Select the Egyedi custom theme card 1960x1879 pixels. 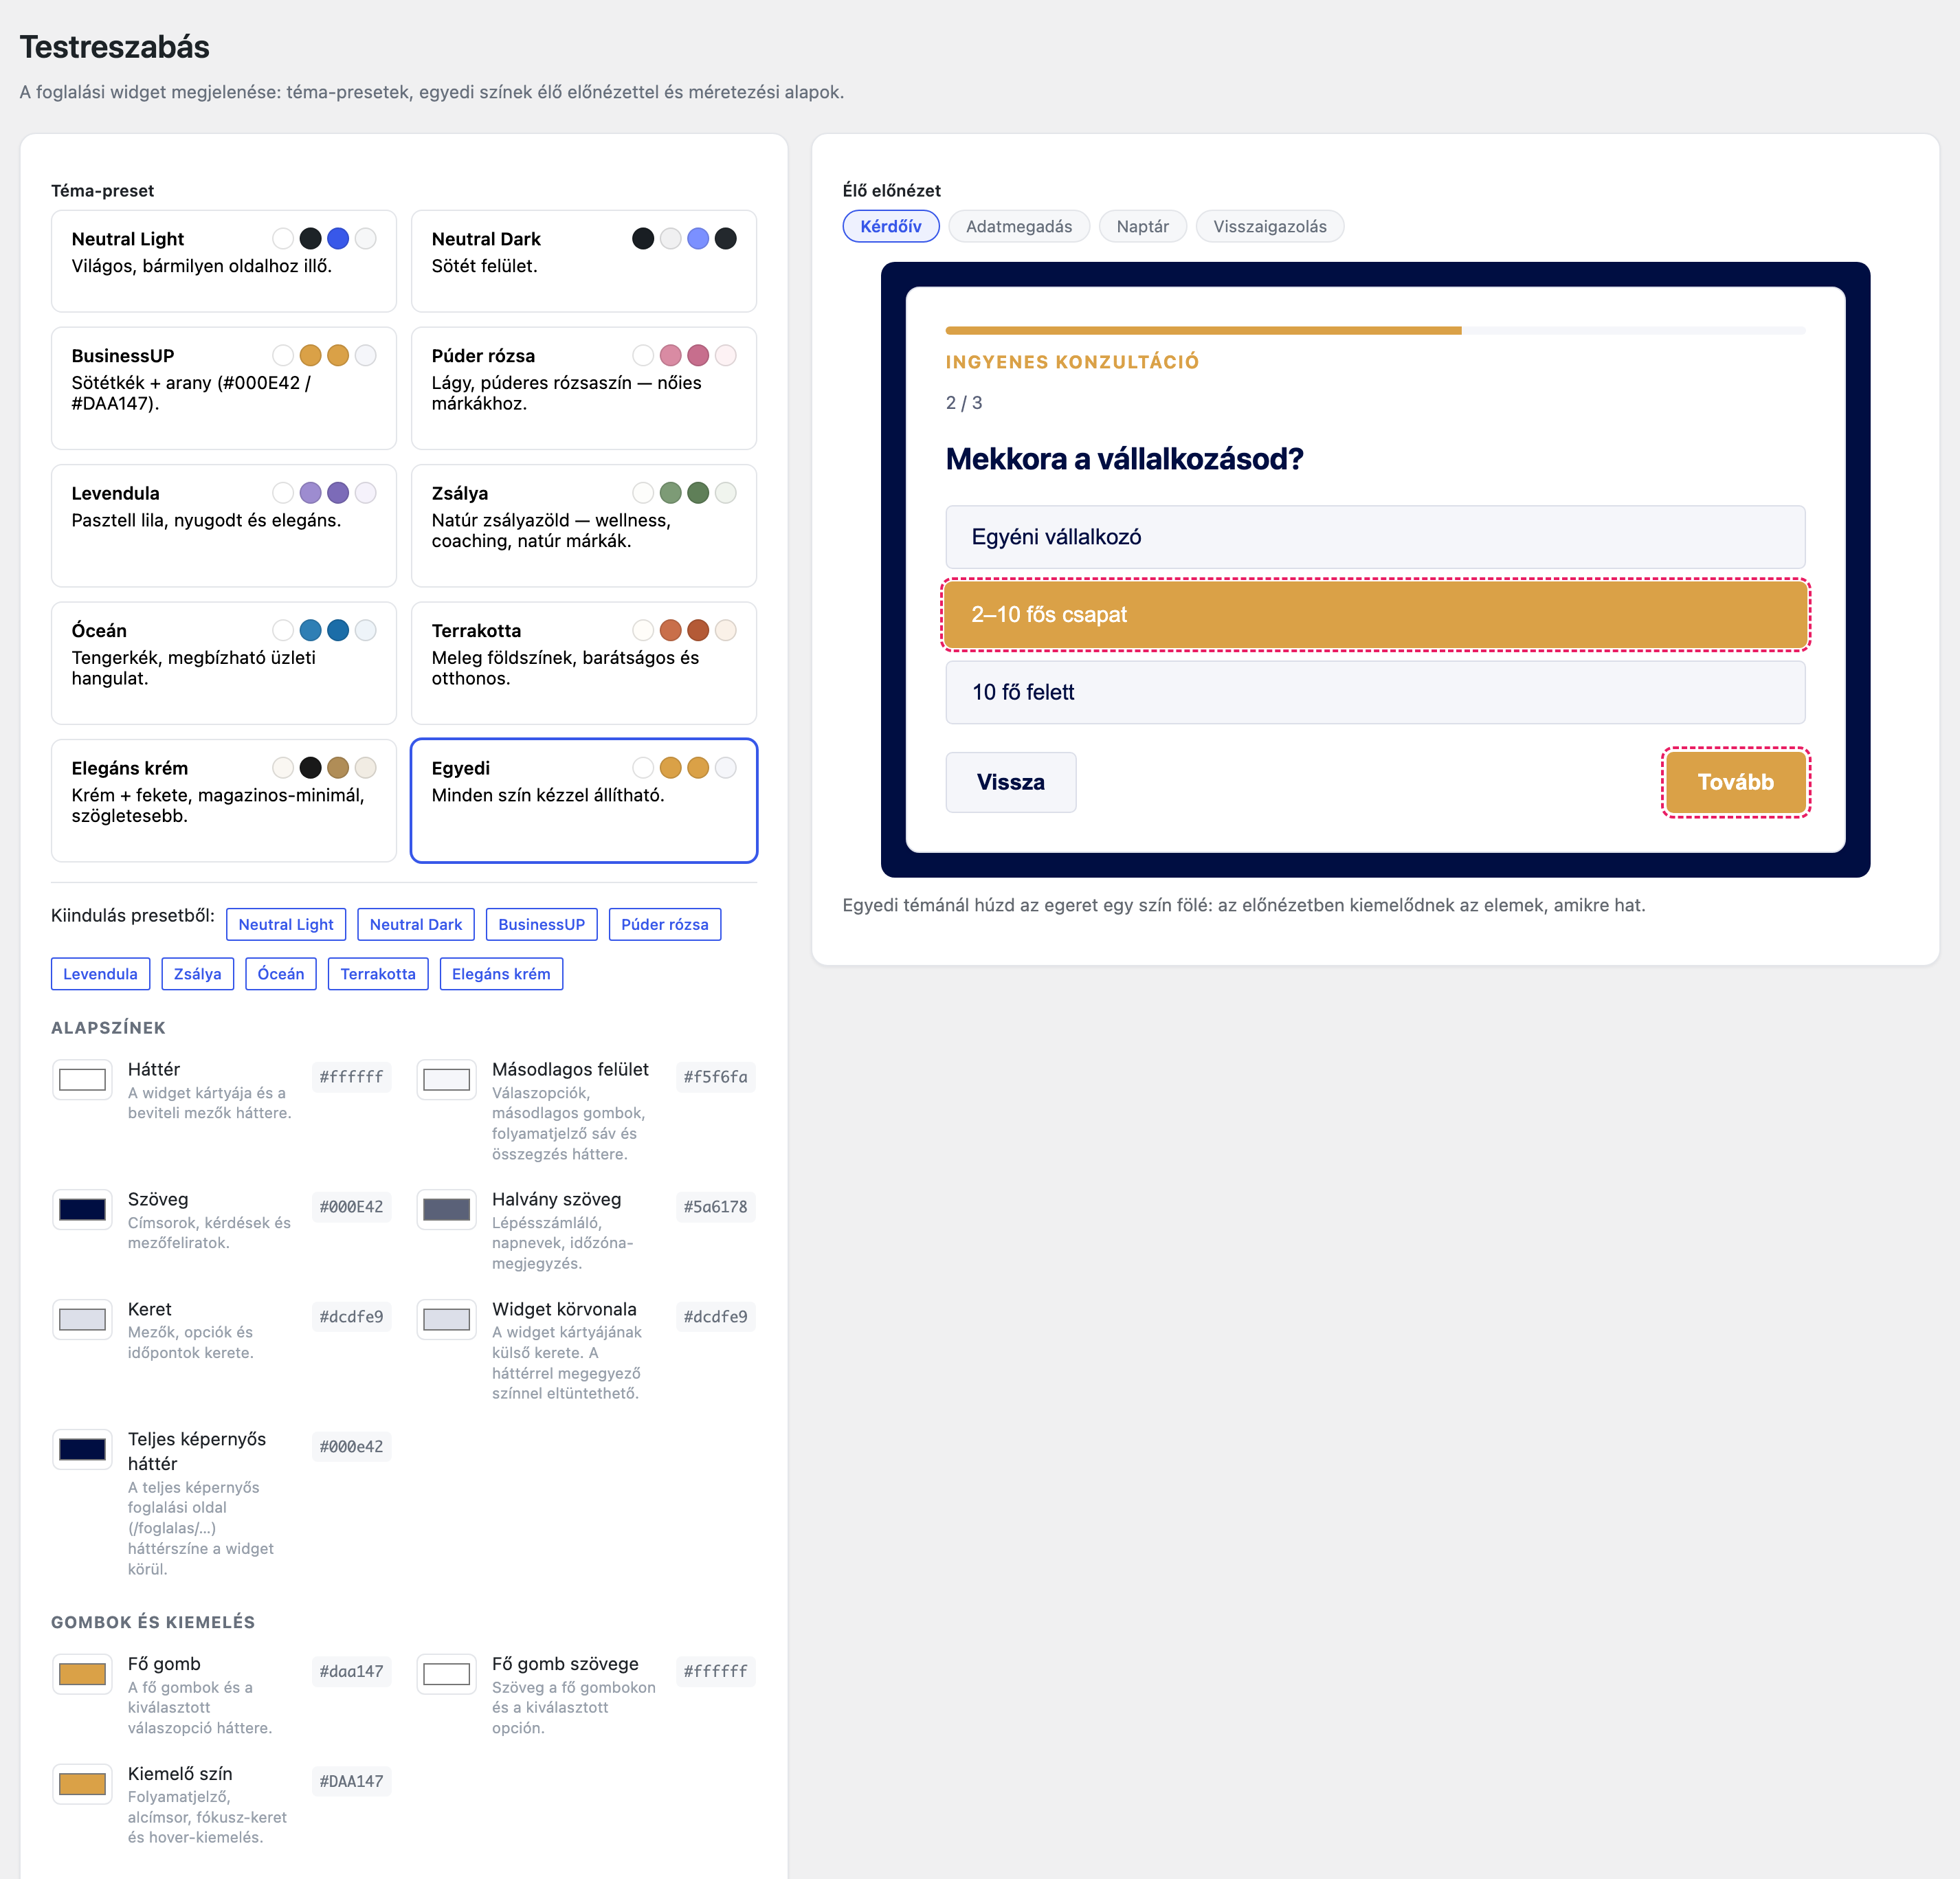pos(584,800)
